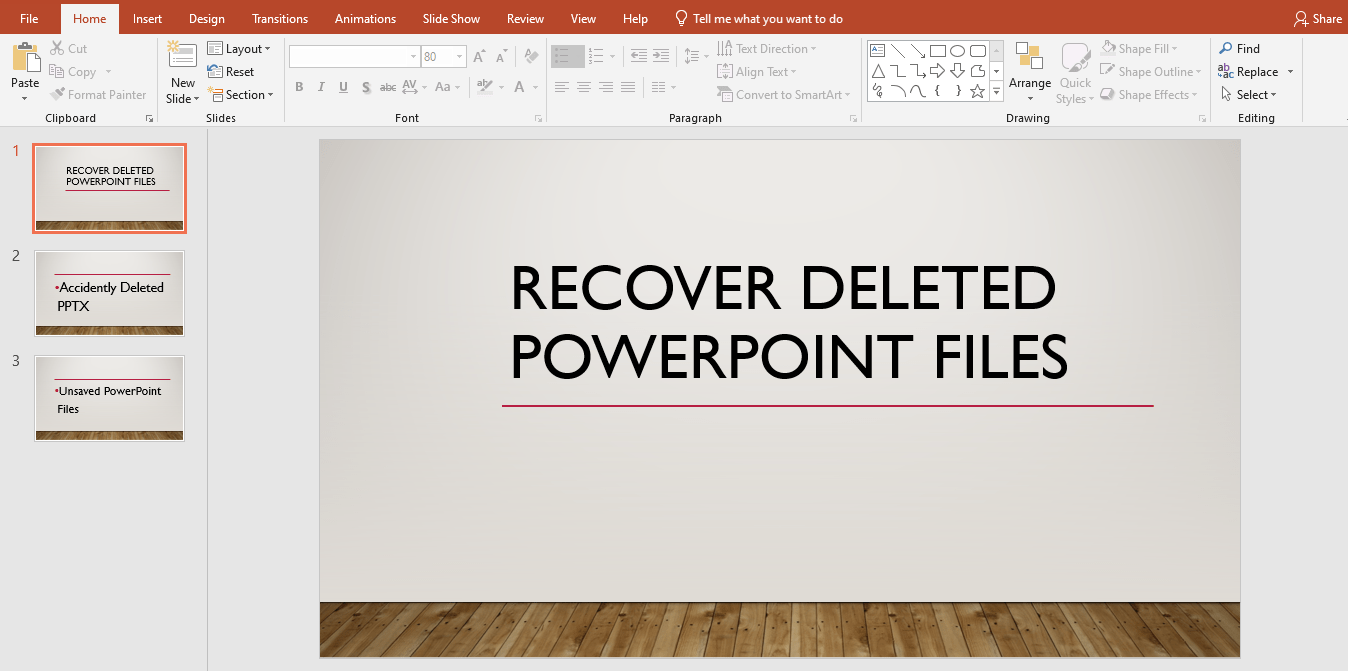Select slide 3 thumbnail about Unsaved PowerPoint Files
Image resolution: width=1348 pixels, height=671 pixels.
109,398
